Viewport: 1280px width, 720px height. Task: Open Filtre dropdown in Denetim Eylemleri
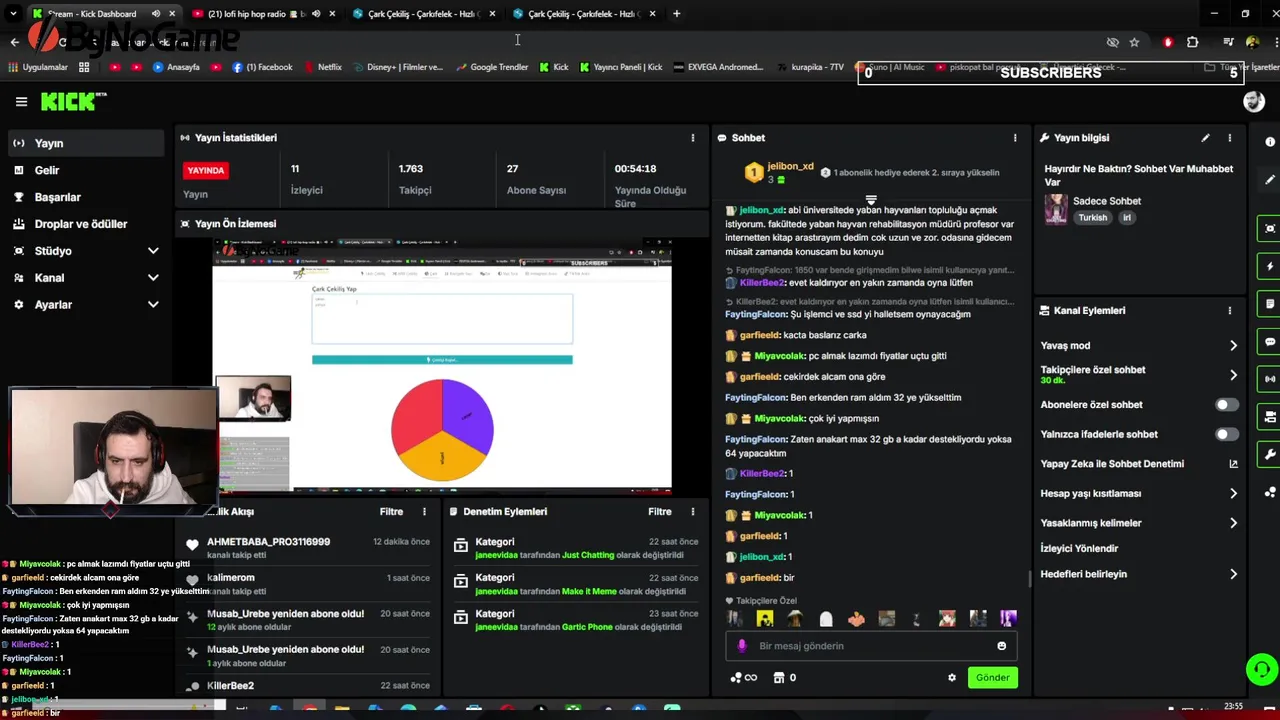[660, 512]
